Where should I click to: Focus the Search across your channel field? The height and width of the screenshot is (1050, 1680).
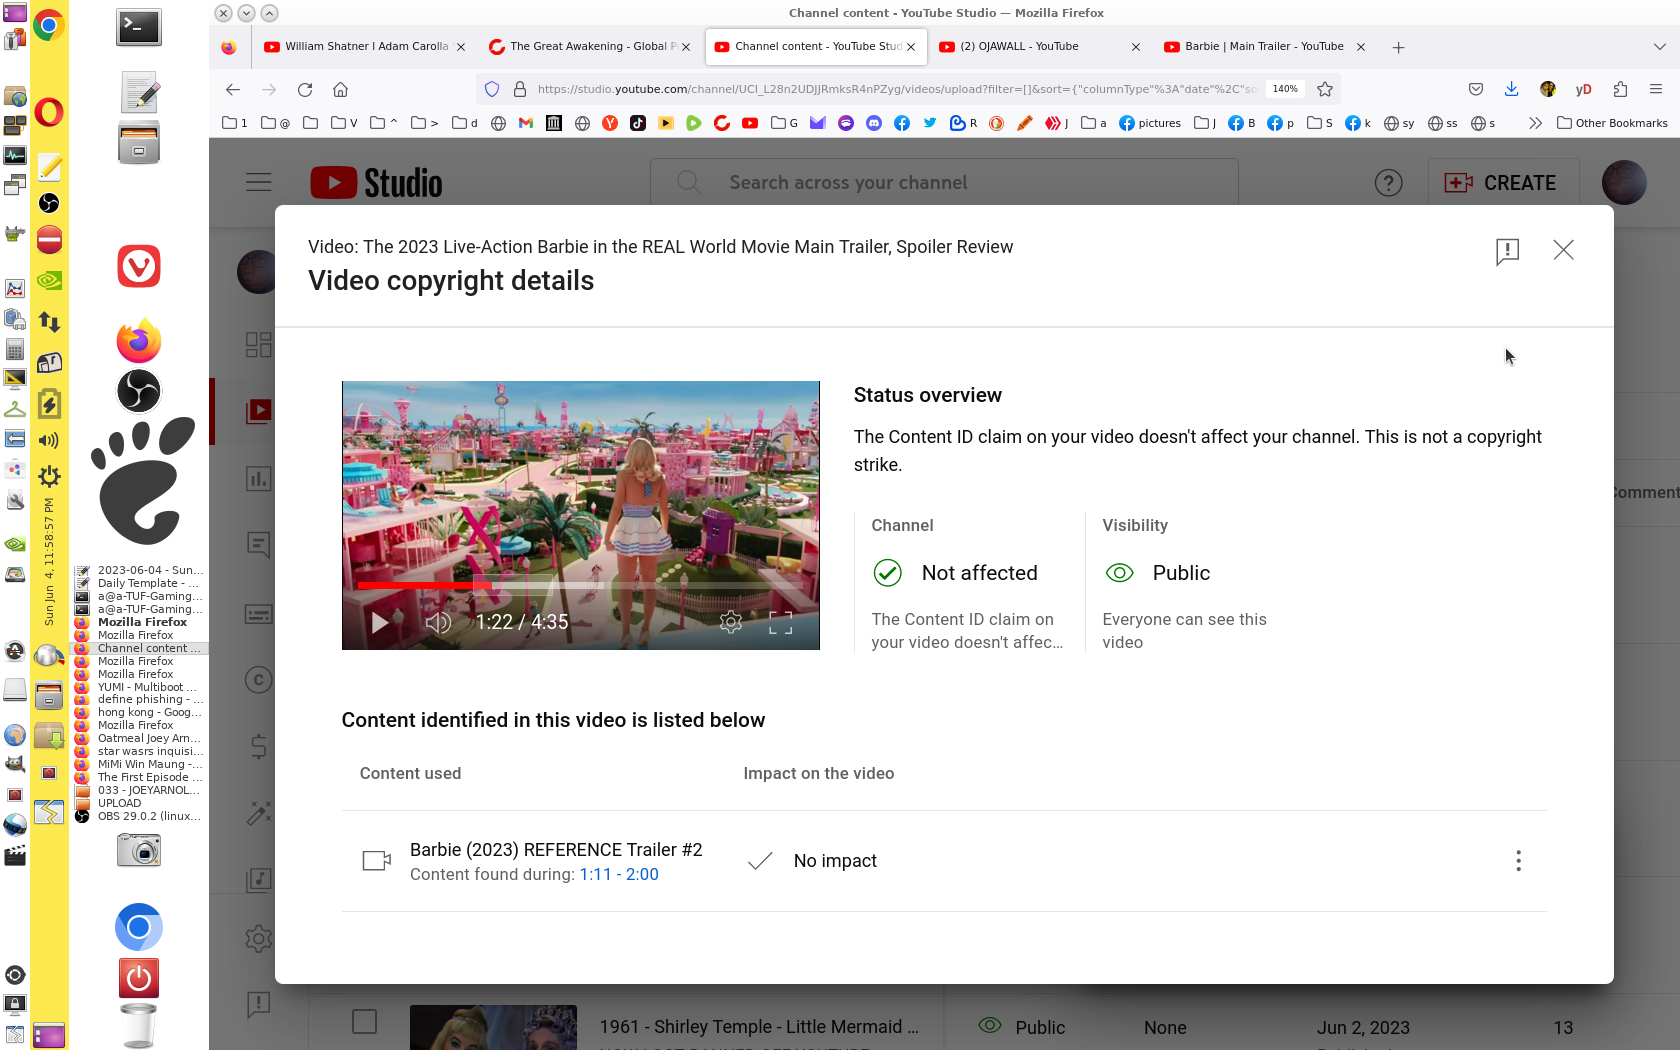[945, 183]
